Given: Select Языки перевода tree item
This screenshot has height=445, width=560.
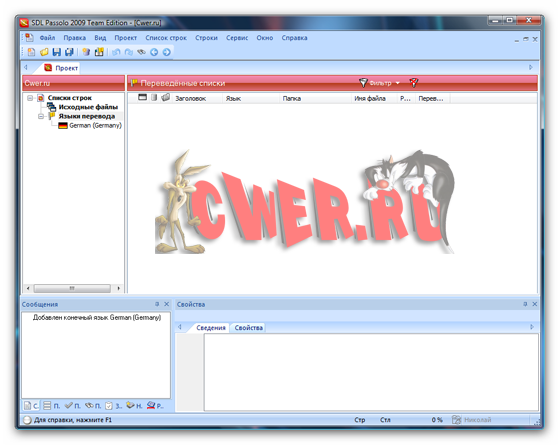Looking at the screenshot, I should point(87,116).
